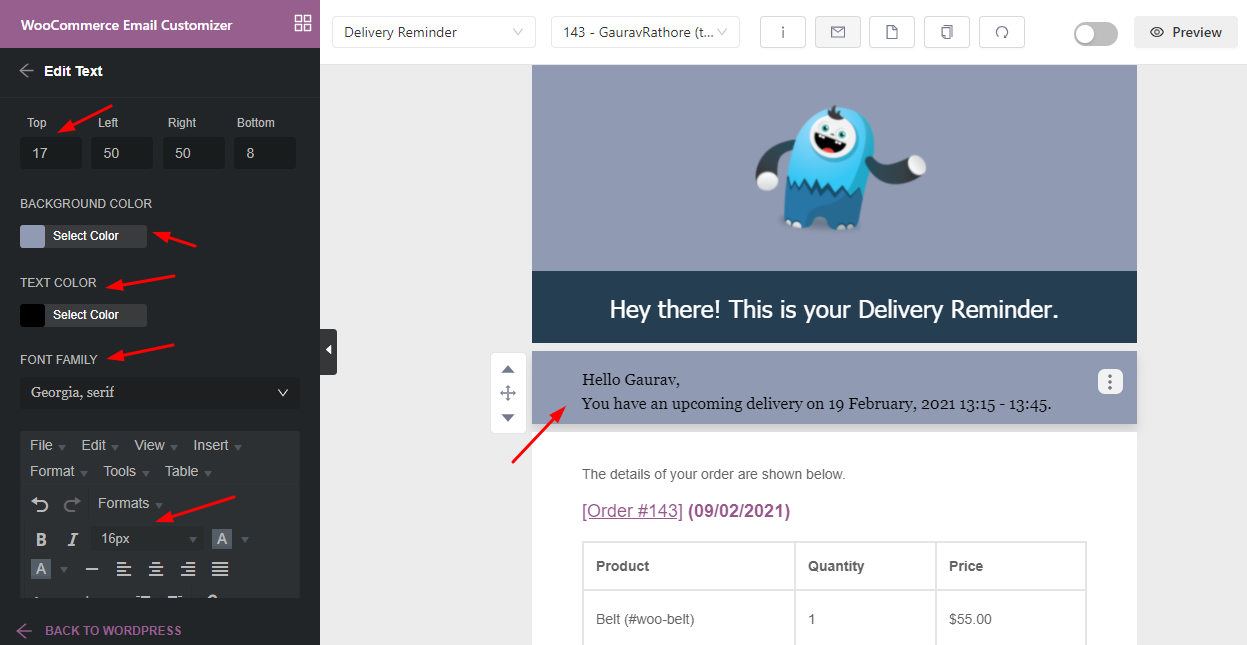
Task: Open the three-dot options on text block
Action: click(x=1110, y=382)
